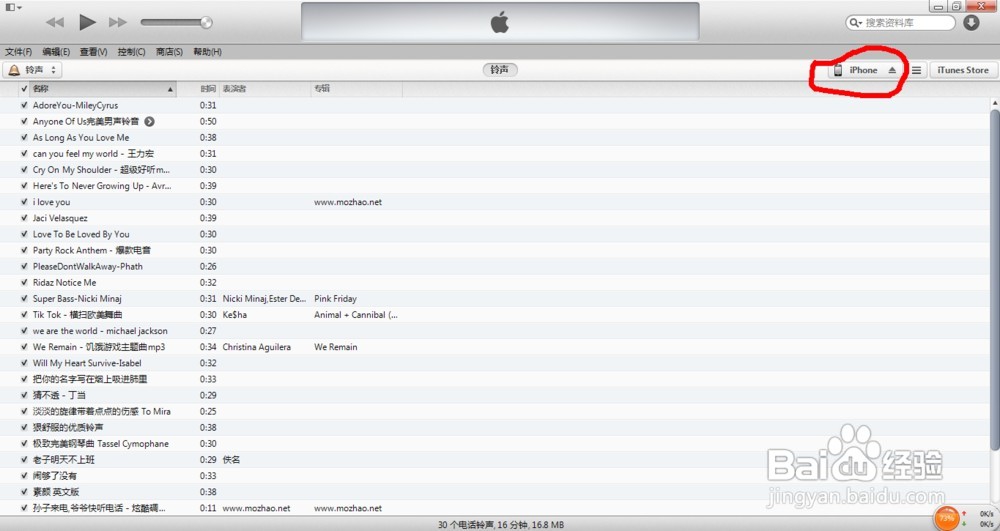Viewport: 1000px width, 531px height.
Task: Uncheck can you feel my world checkbox
Action: [24, 154]
